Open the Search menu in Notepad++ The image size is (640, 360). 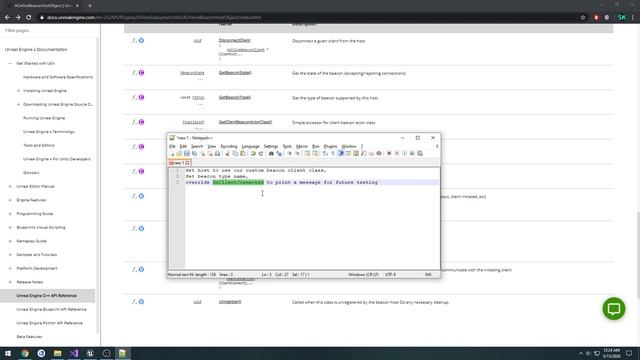coord(197,146)
